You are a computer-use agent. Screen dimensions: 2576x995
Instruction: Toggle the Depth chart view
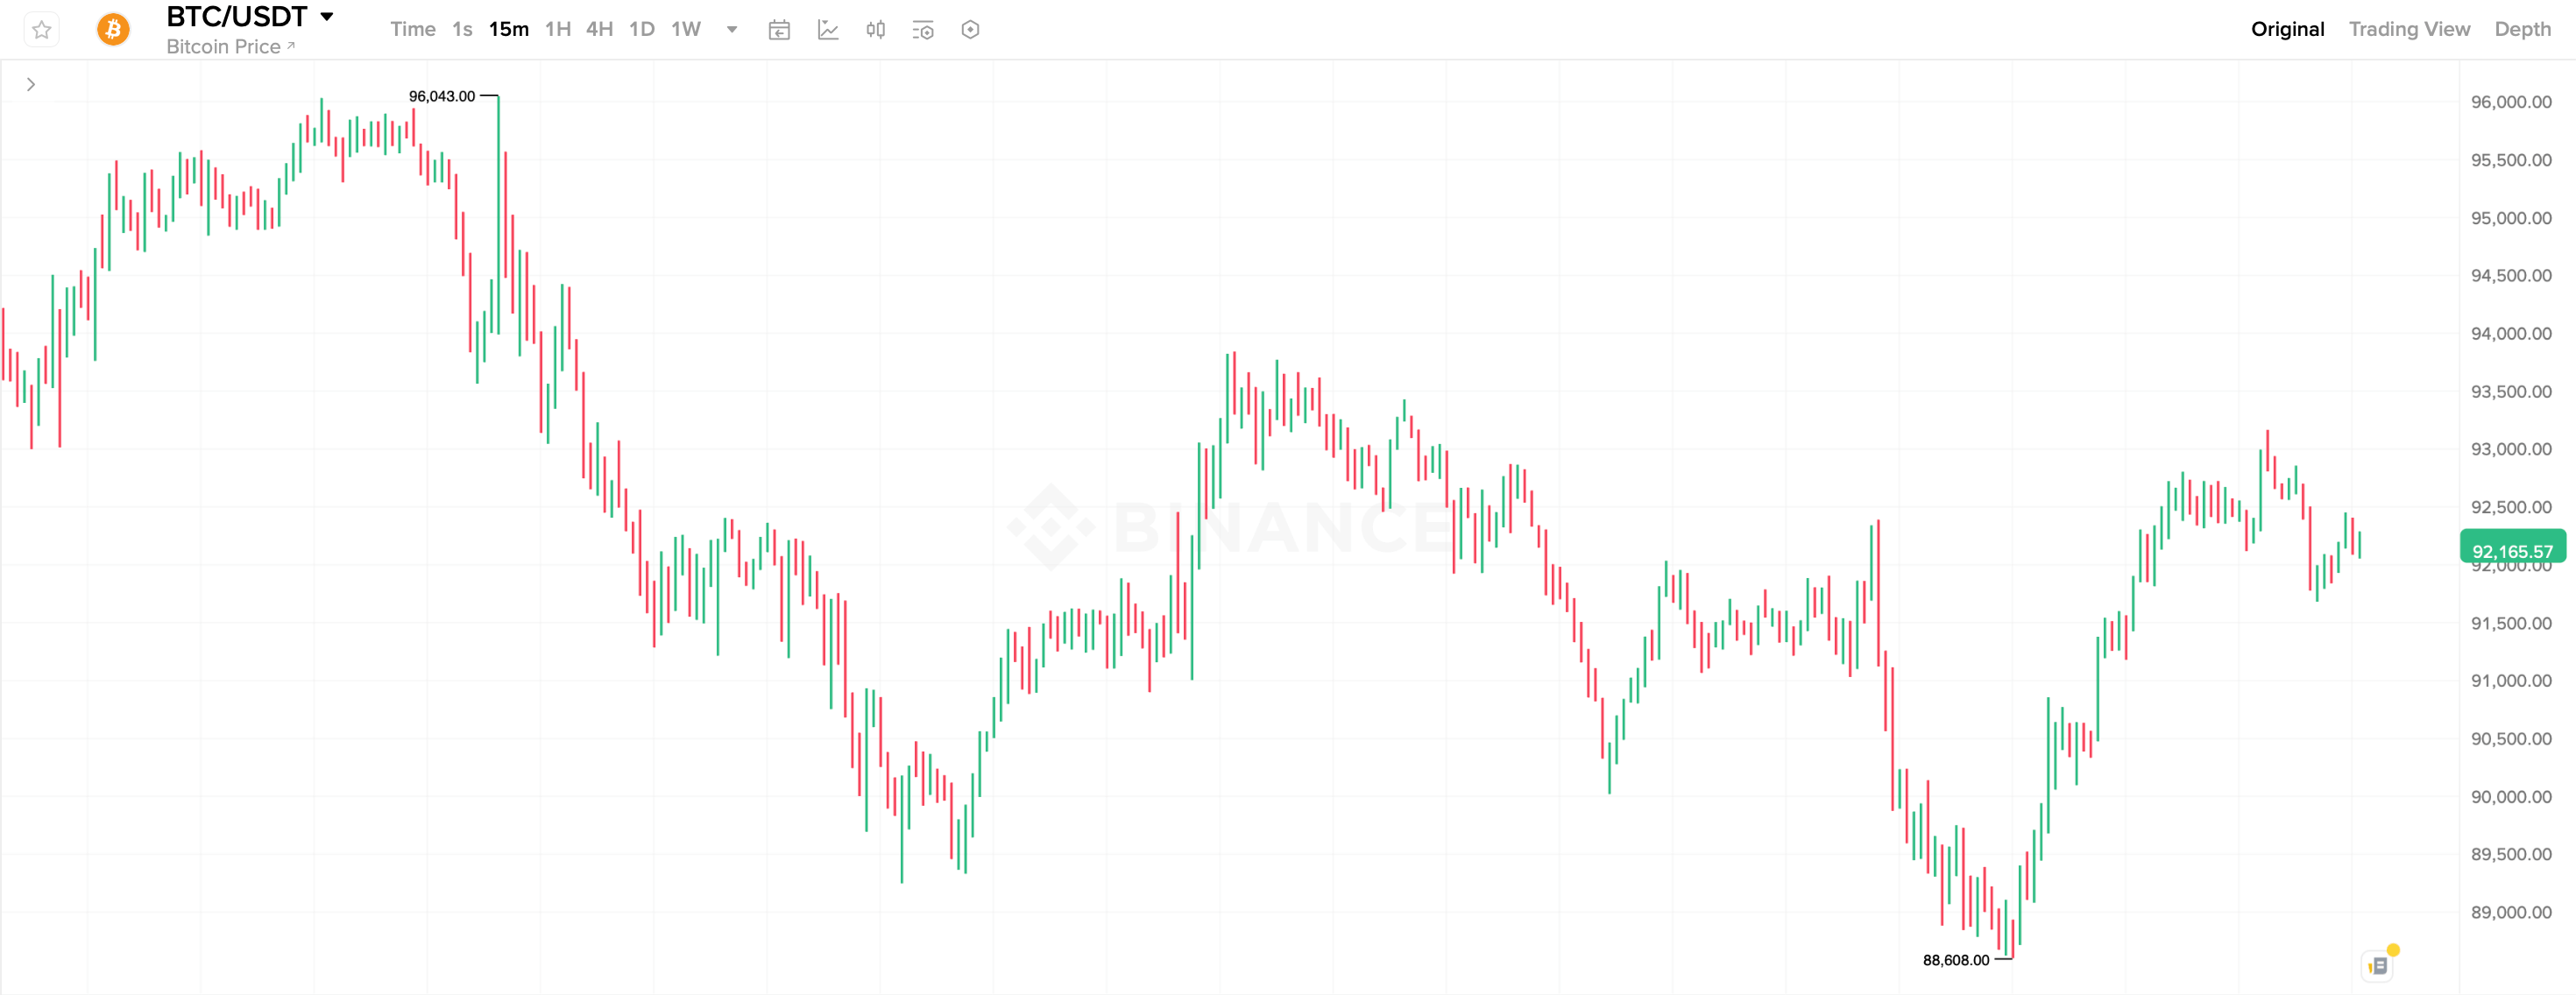pos(2522,29)
